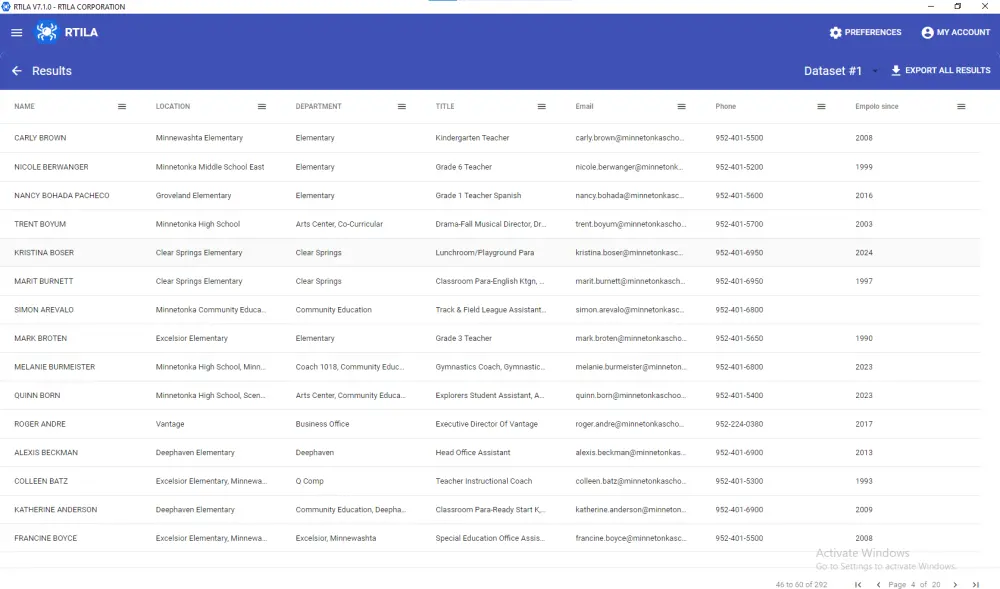
Task: Click the Minnewashta Elementary location cell
Action: [199, 138]
